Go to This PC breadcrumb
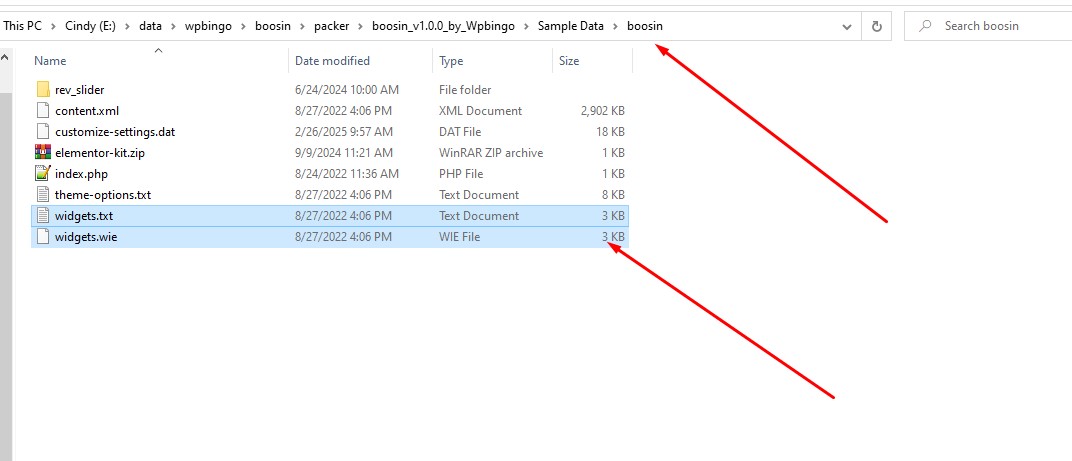 pyautogui.click(x=23, y=26)
